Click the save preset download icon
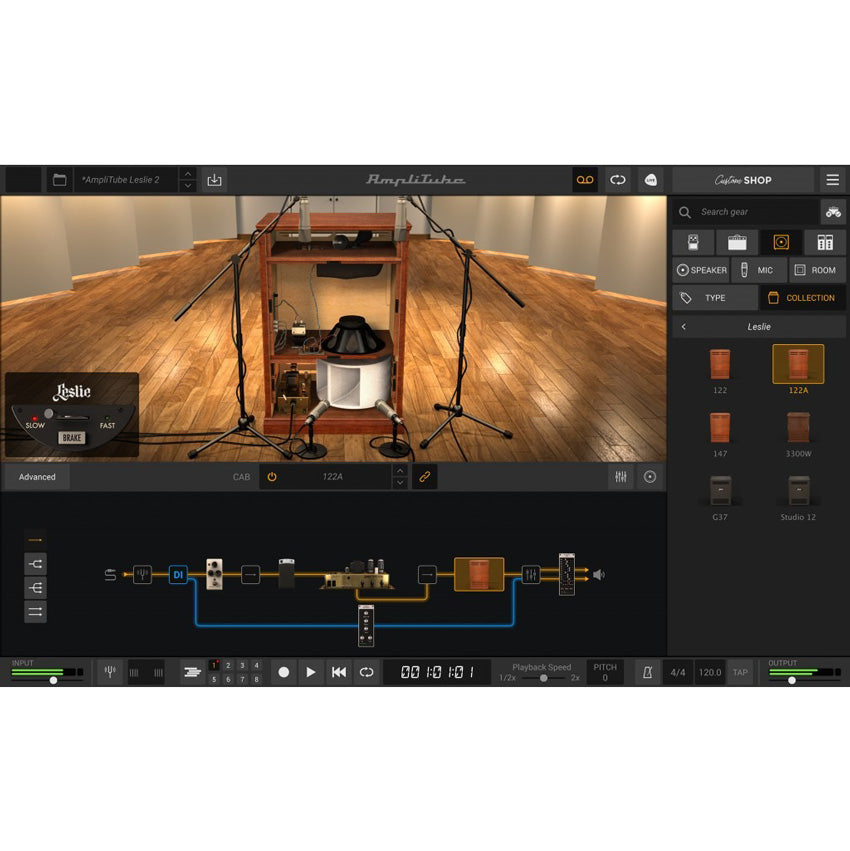Viewport: 850px width, 851px height. pyautogui.click(x=214, y=180)
